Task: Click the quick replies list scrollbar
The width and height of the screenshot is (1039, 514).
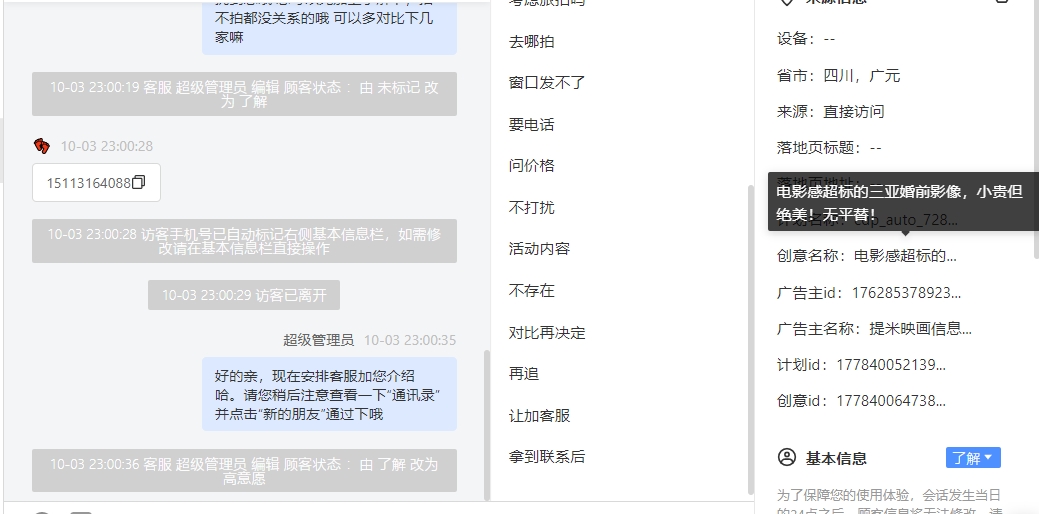Action: [x=750, y=338]
